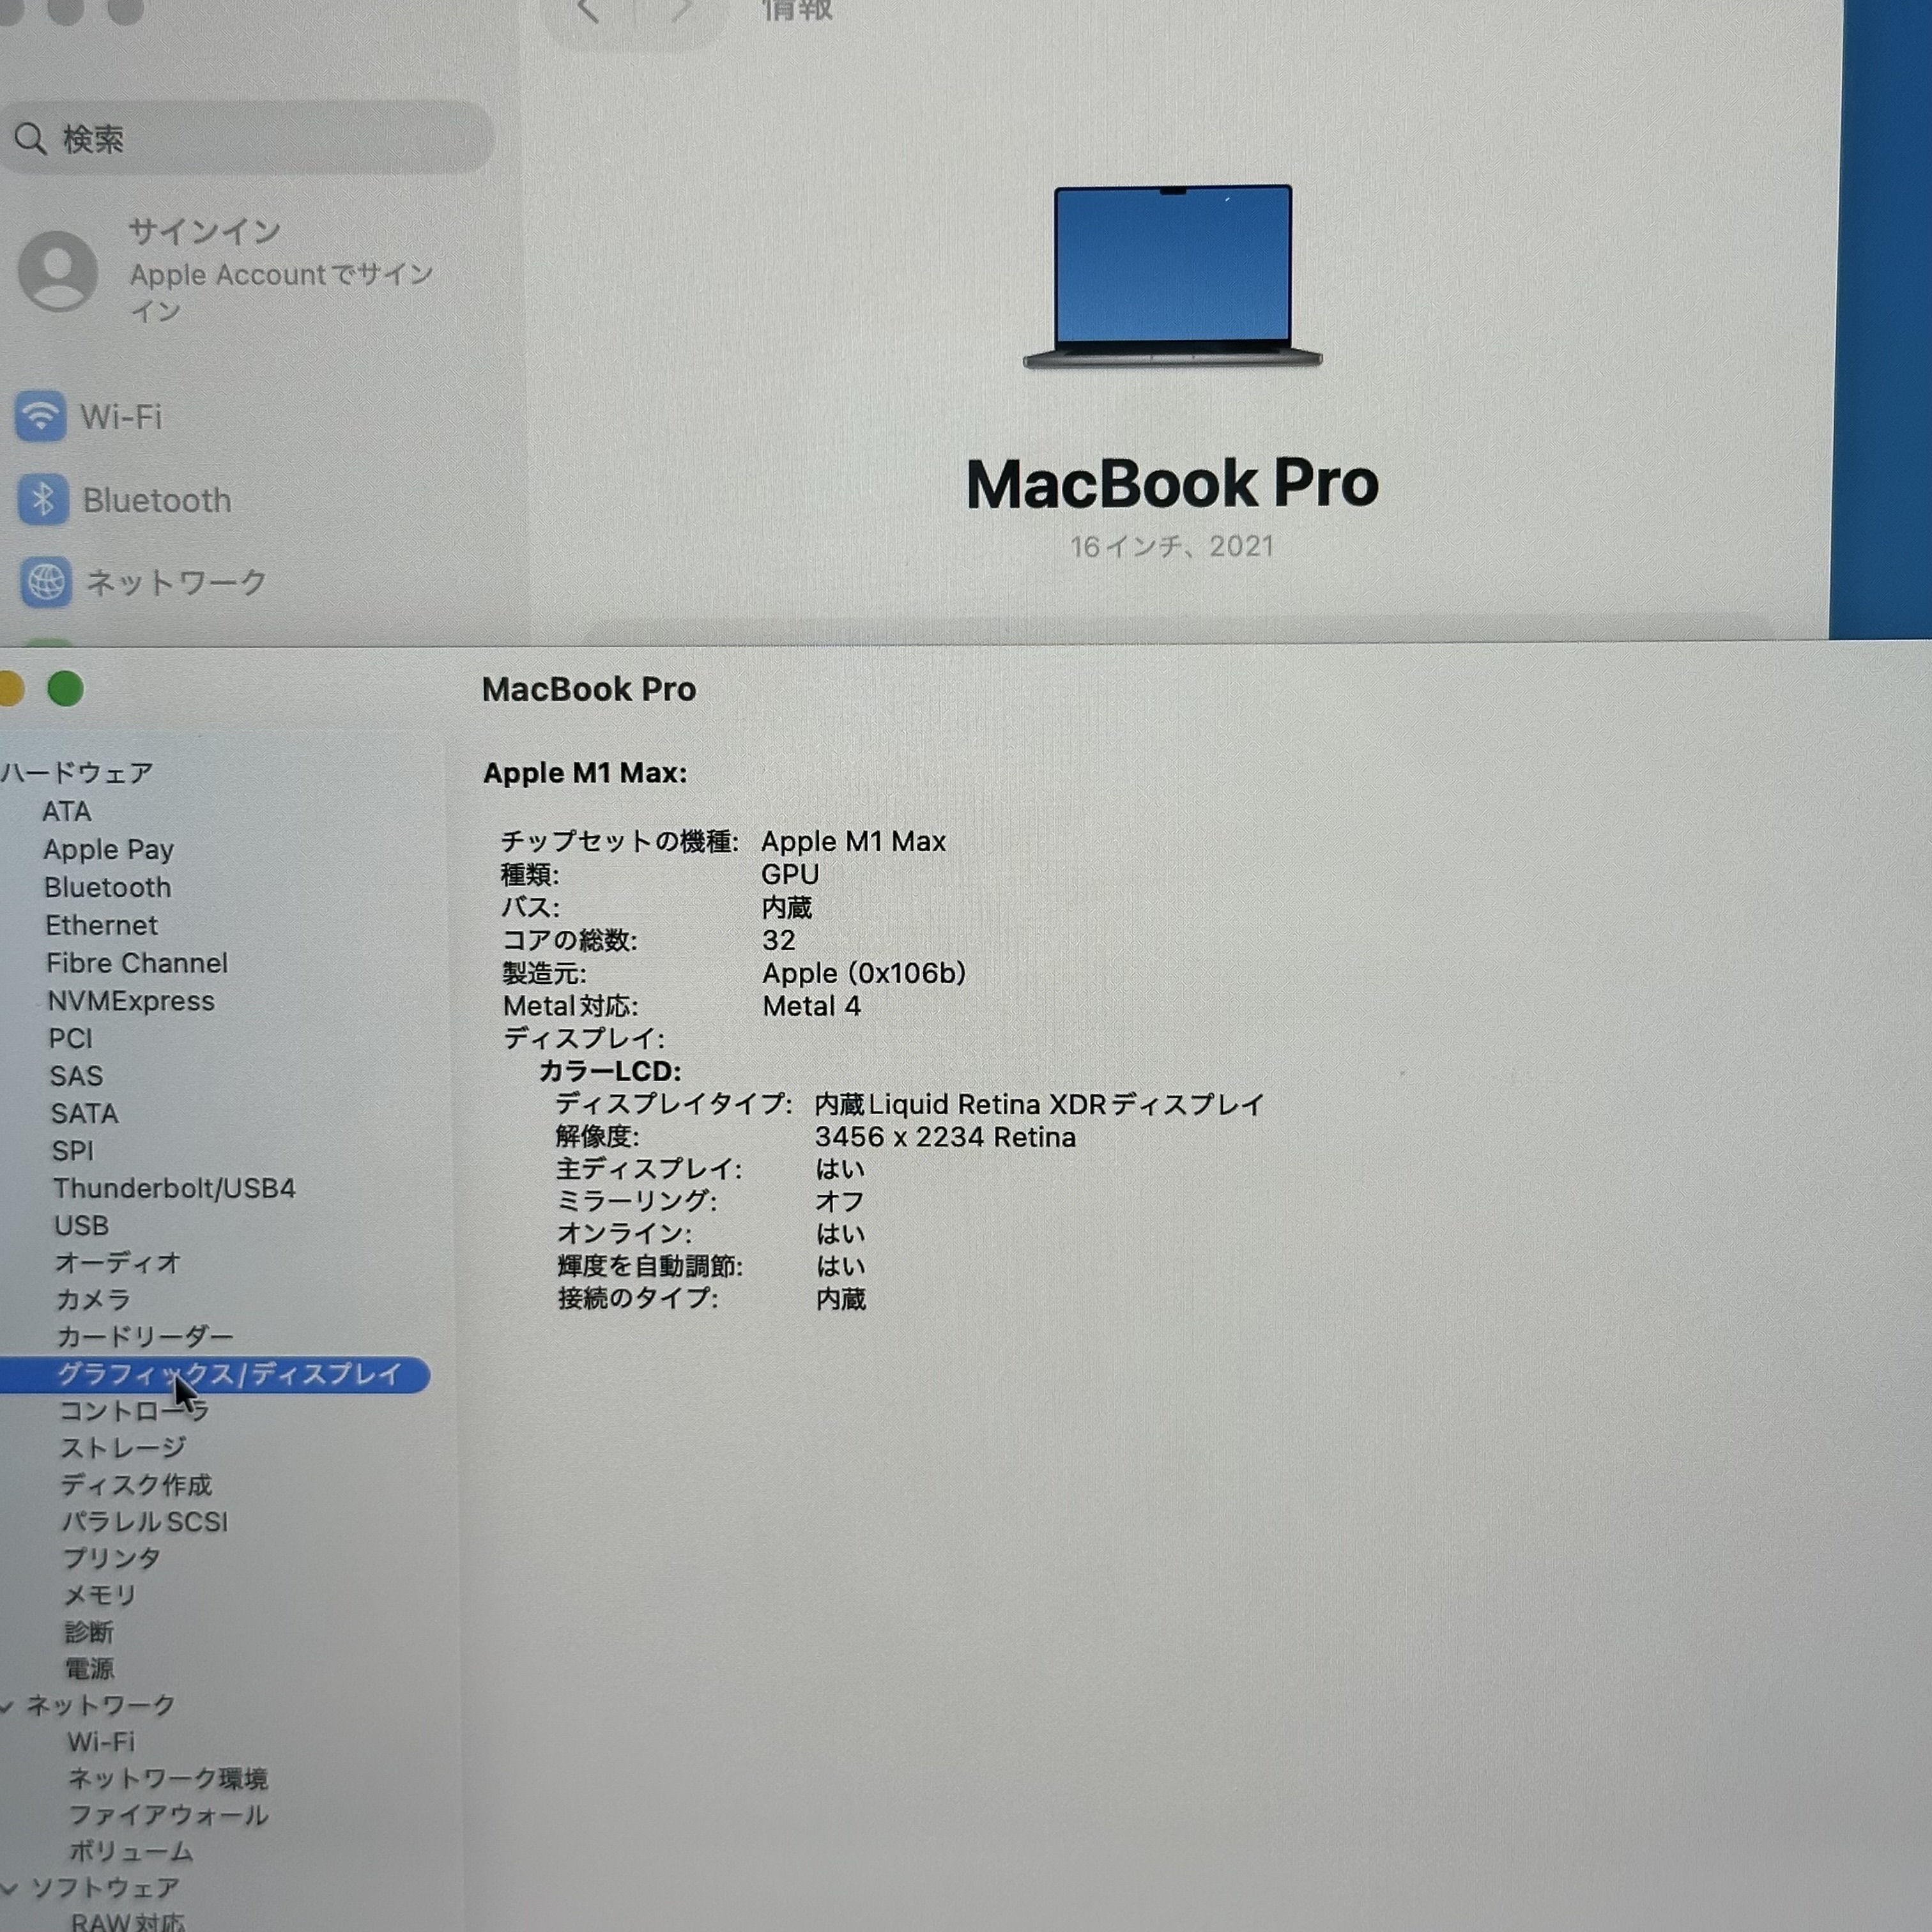Select PCI in hardware list
This screenshot has height=1932, width=1932.
tap(70, 1038)
